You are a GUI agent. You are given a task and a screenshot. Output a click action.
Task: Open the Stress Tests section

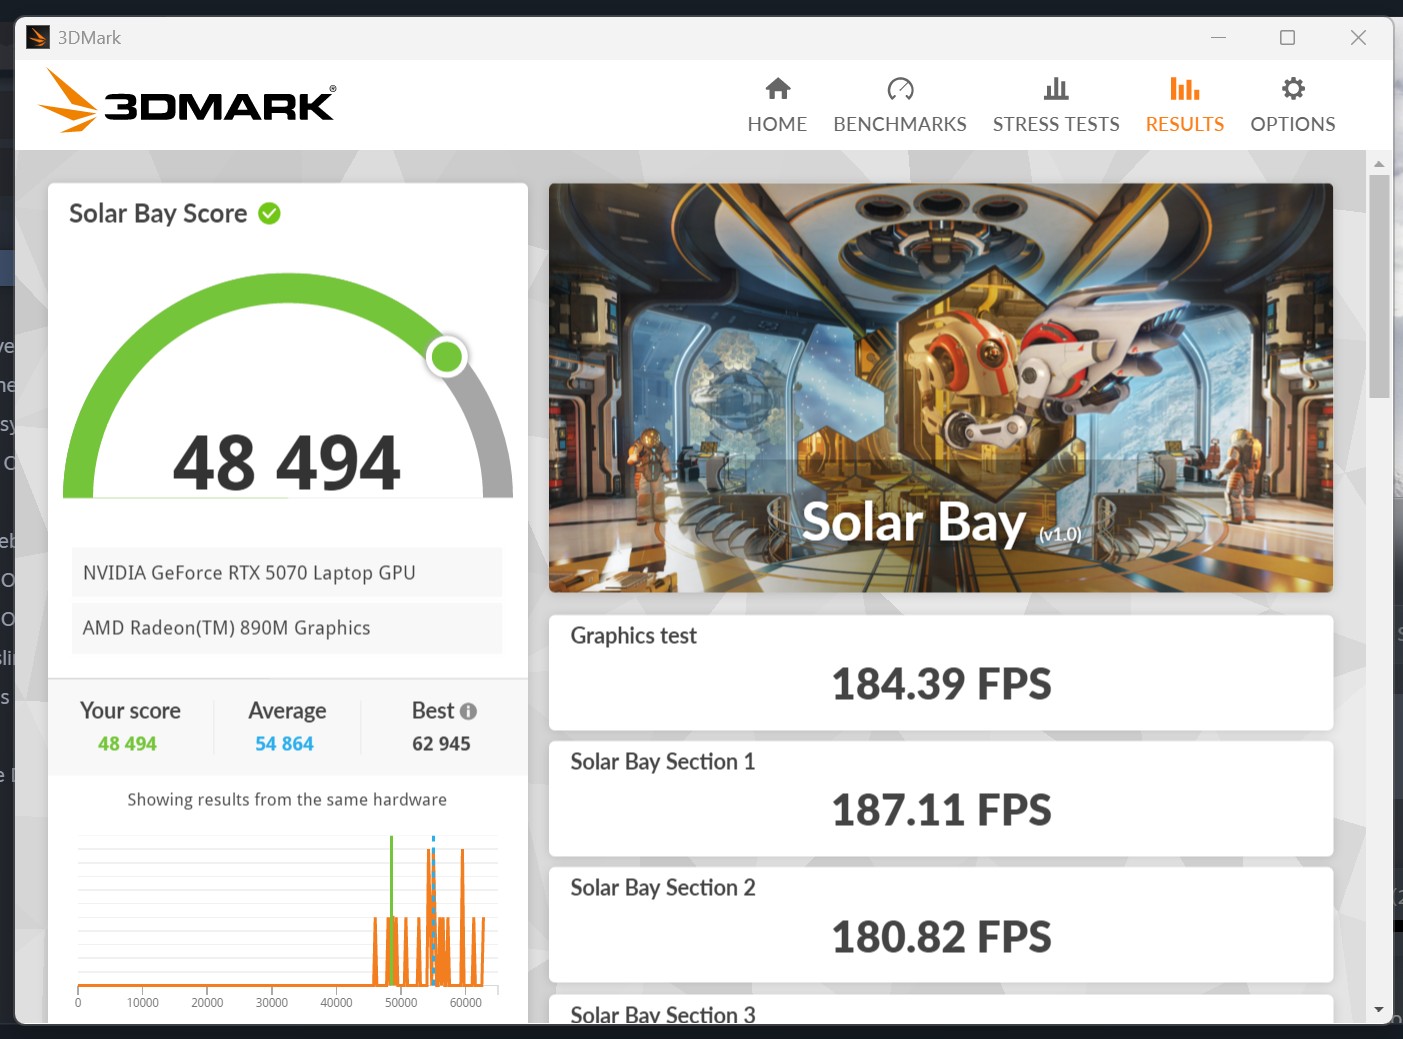pos(1055,104)
